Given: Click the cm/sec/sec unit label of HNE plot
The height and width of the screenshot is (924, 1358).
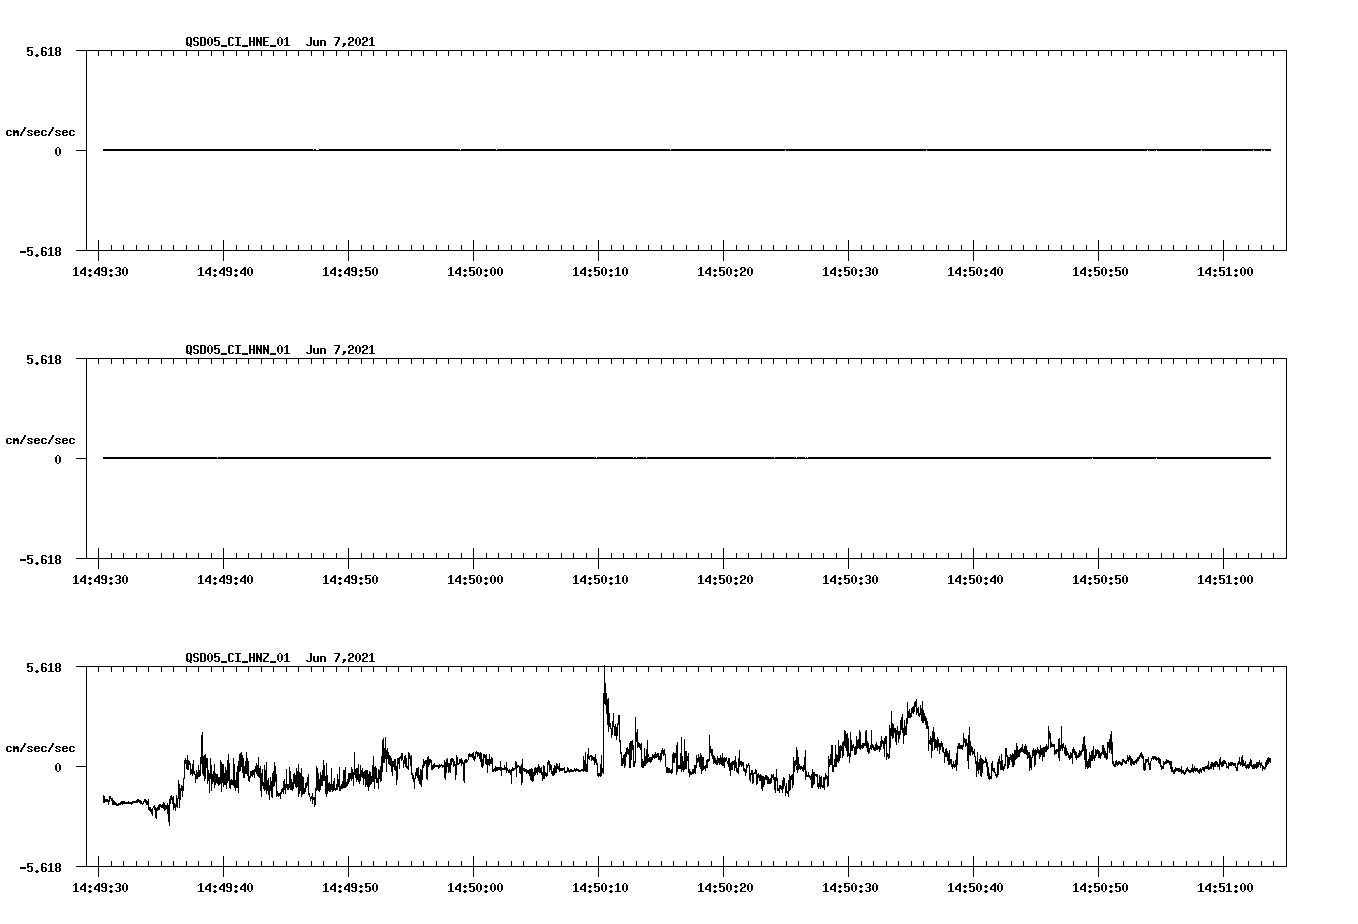Looking at the screenshot, I should 41,133.
